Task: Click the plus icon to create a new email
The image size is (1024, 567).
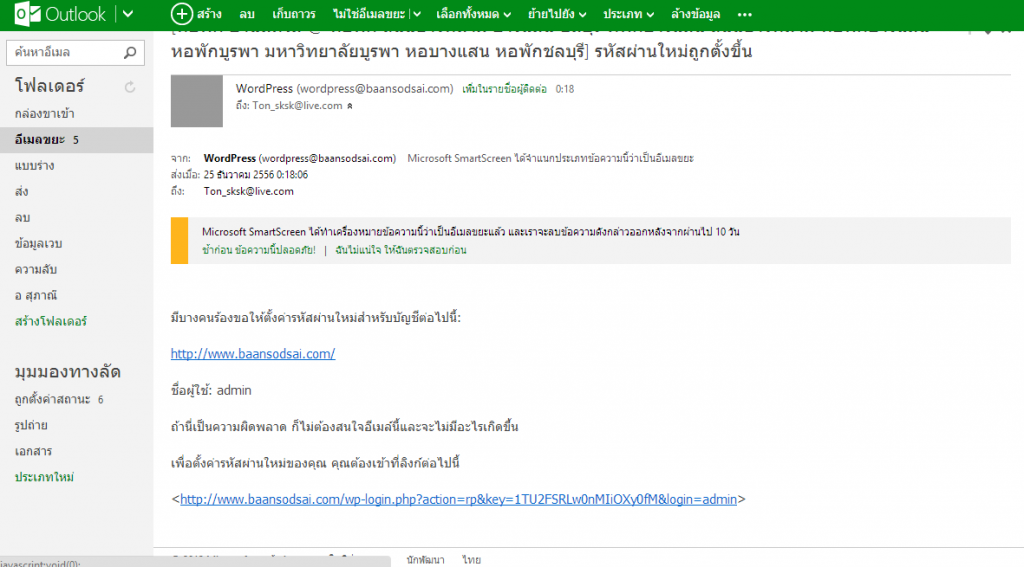Action: [x=182, y=14]
